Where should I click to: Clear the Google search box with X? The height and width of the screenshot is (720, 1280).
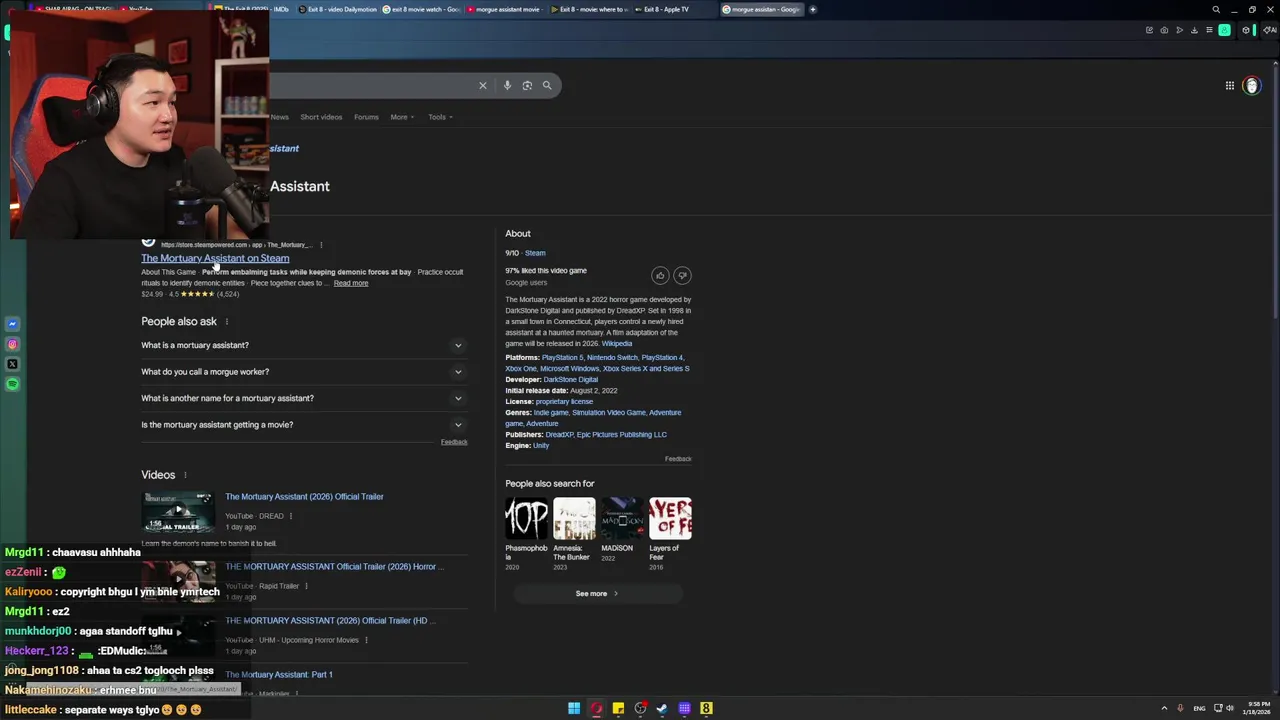483,85
